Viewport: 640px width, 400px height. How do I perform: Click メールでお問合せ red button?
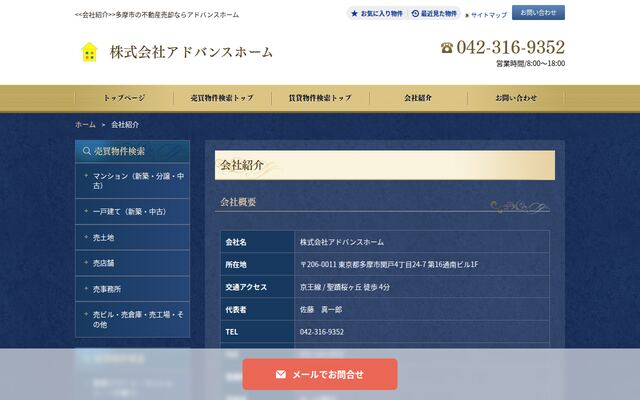pos(320,374)
